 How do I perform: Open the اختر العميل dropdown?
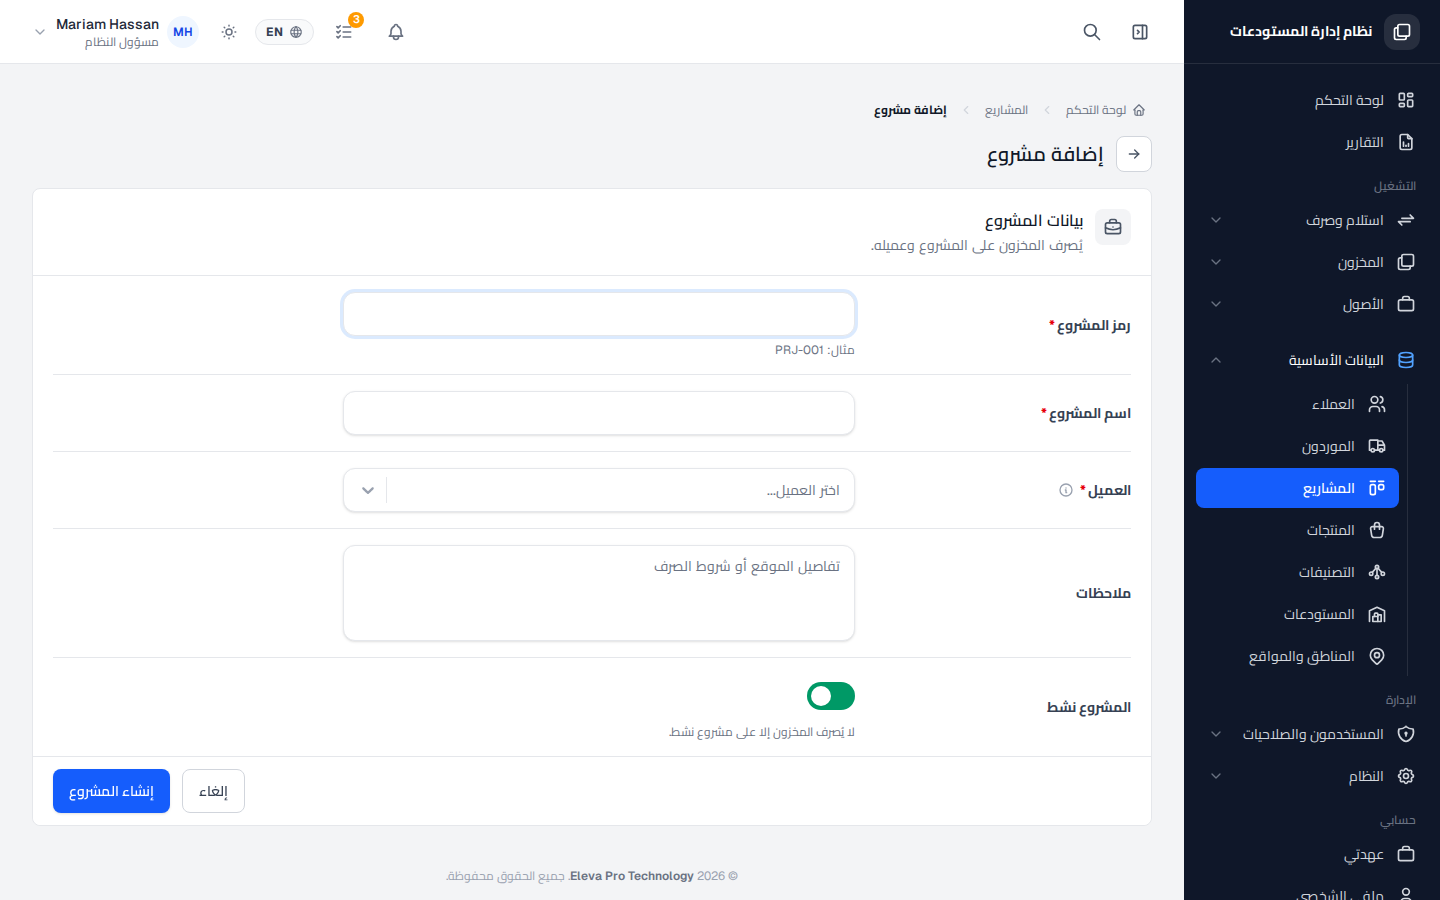tap(599, 490)
